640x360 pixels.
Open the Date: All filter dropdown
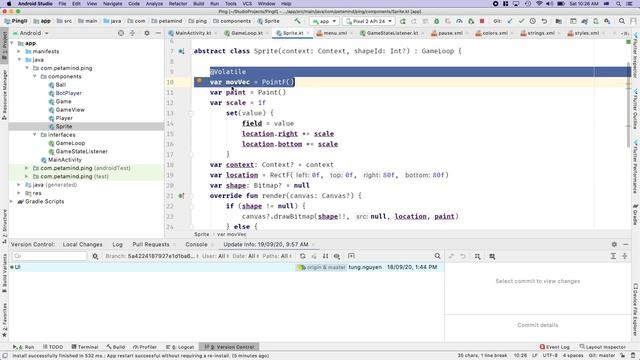(x=246, y=256)
